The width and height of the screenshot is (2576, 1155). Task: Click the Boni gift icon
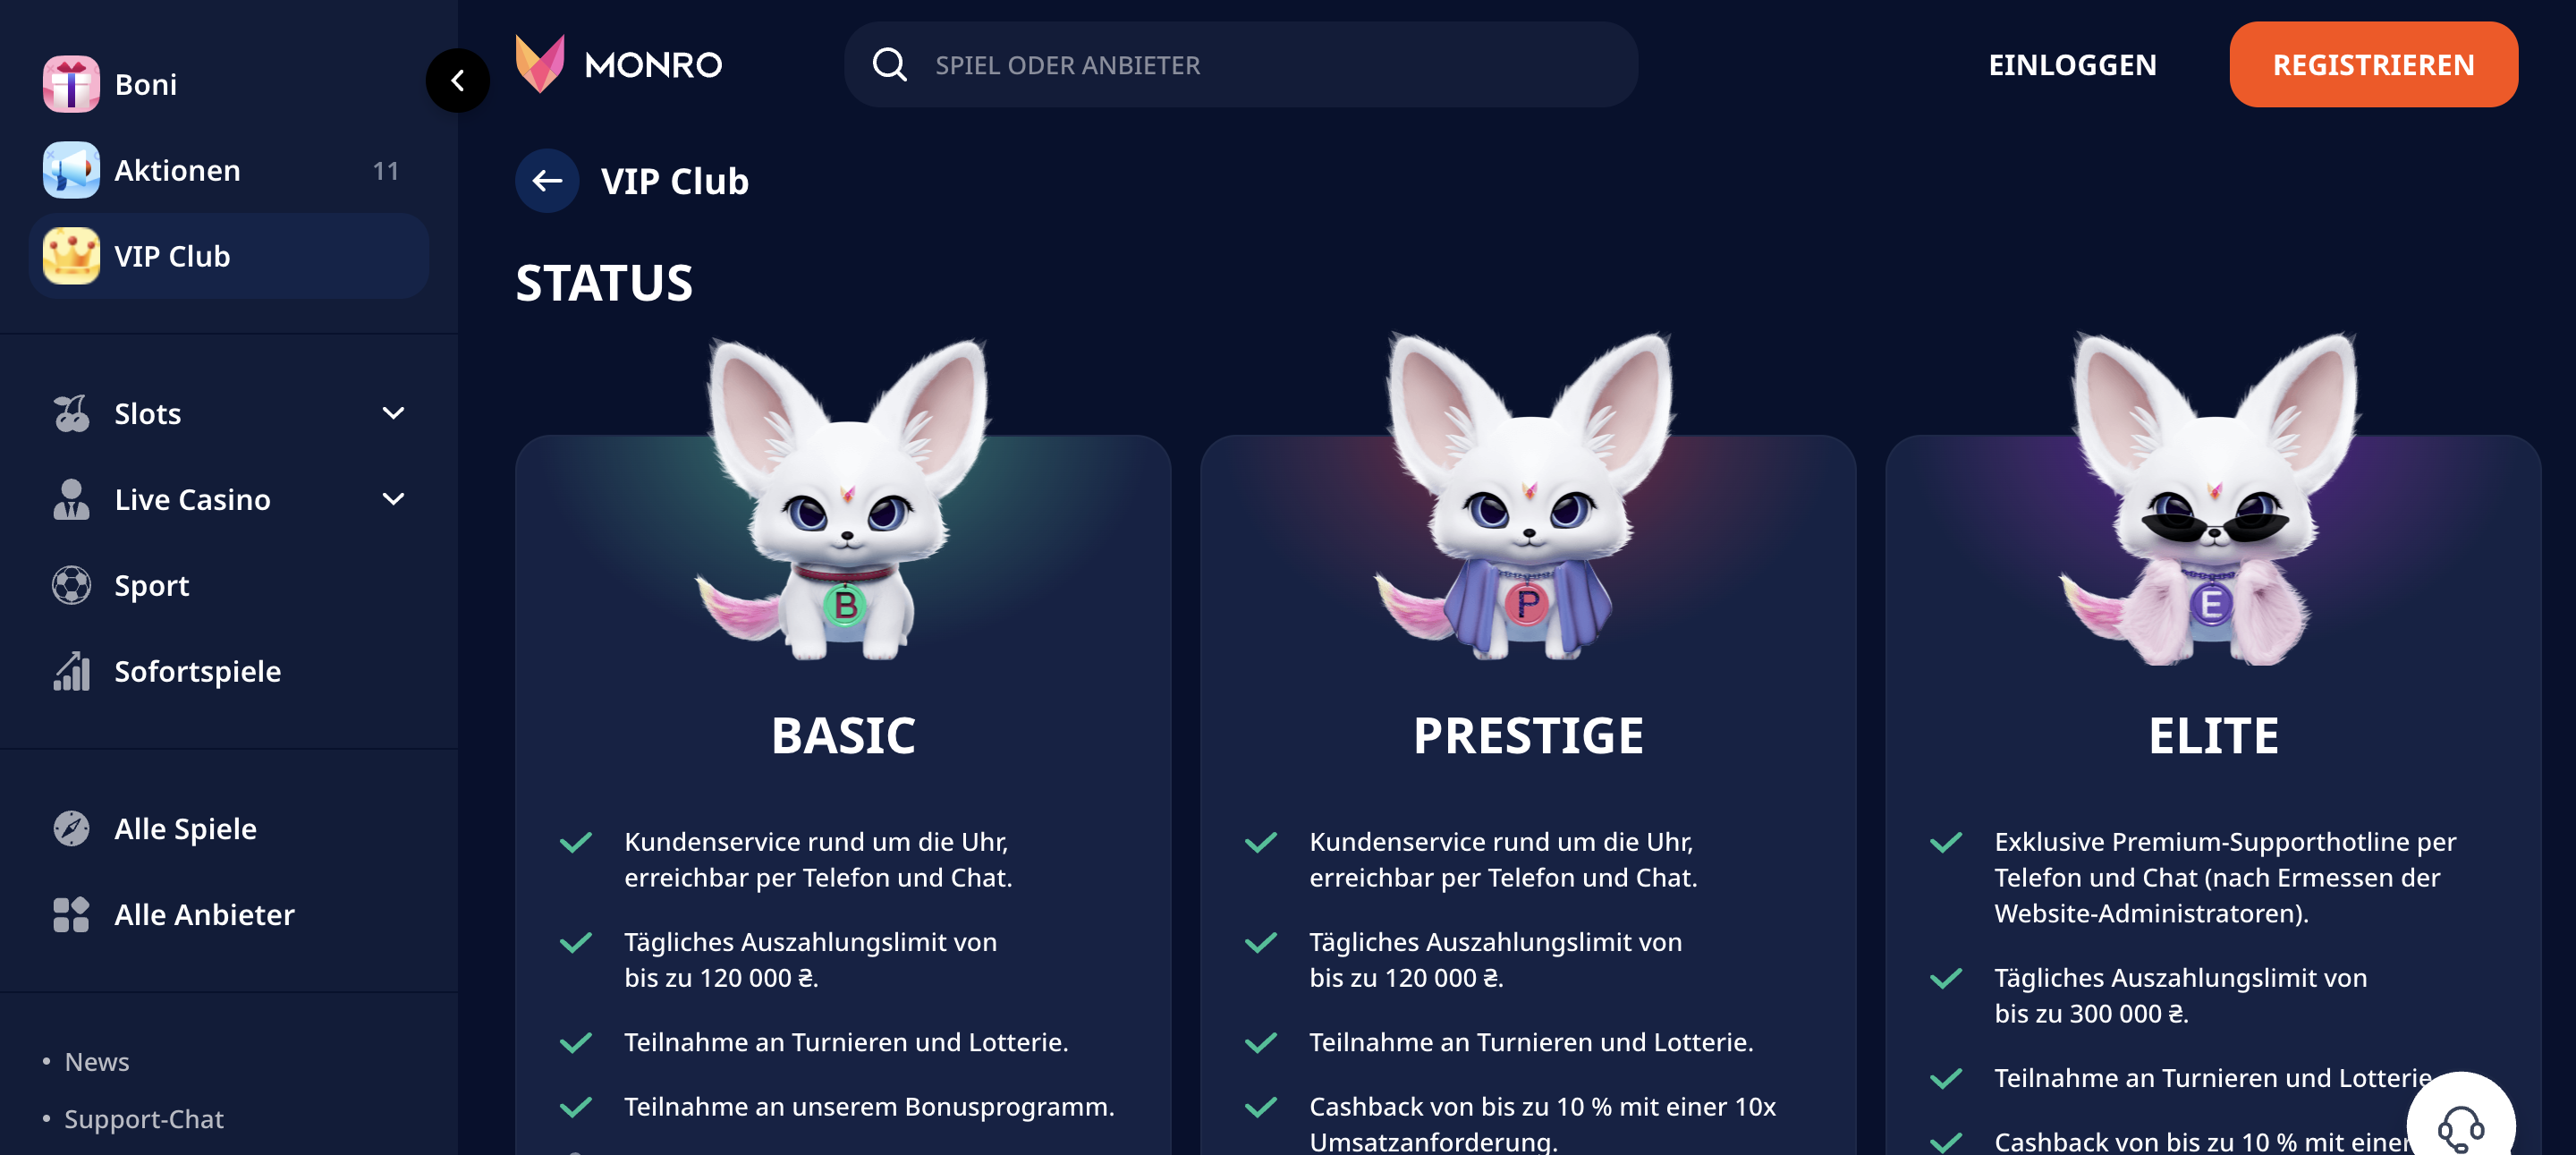(x=71, y=84)
